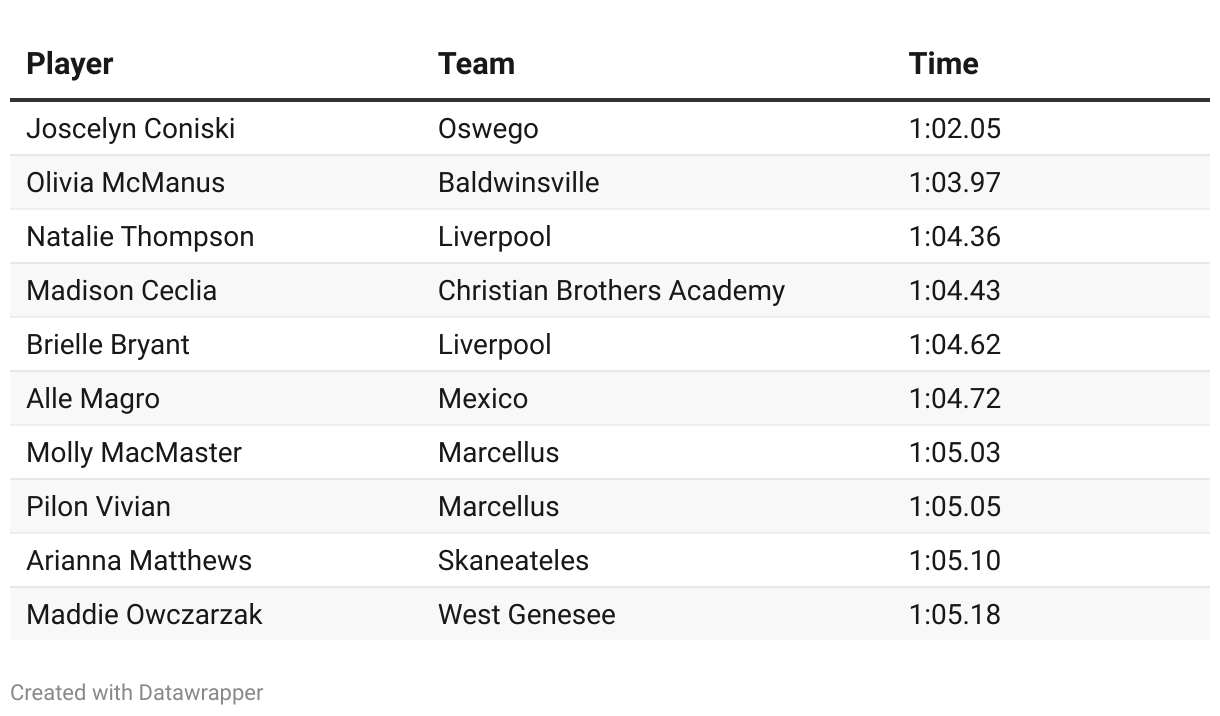Viewport: 1220px width, 716px height.
Task: Click the Madison Ceclia player name
Action: [121, 291]
